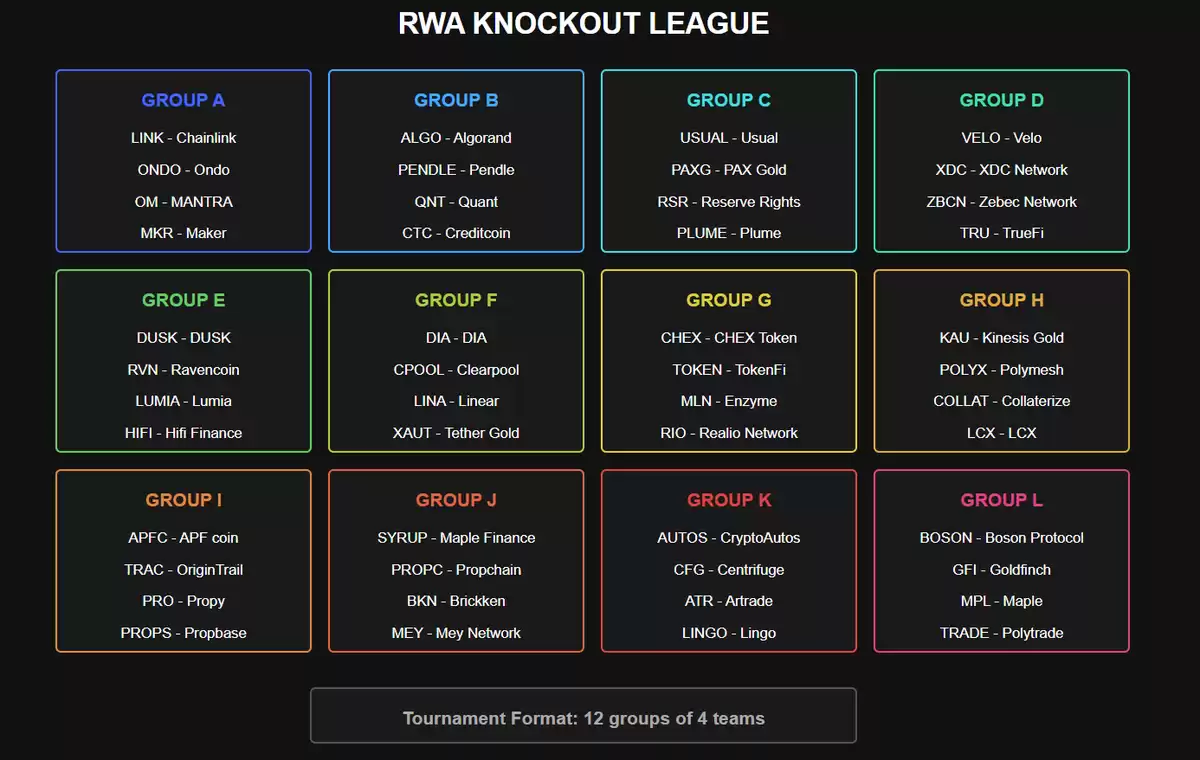Pick KAU - Kinesis Gold entry
This screenshot has width=1200, height=760.
(x=1002, y=338)
